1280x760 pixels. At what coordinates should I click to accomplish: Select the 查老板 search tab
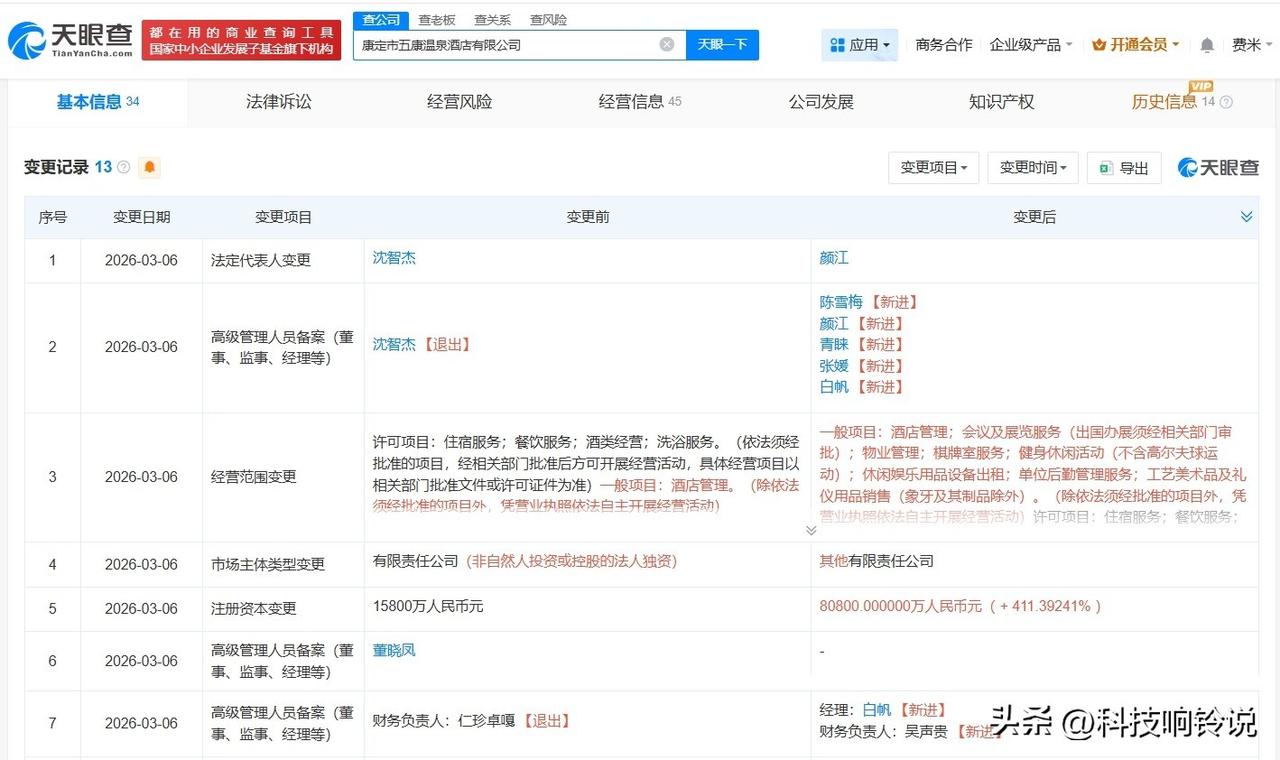point(437,19)
